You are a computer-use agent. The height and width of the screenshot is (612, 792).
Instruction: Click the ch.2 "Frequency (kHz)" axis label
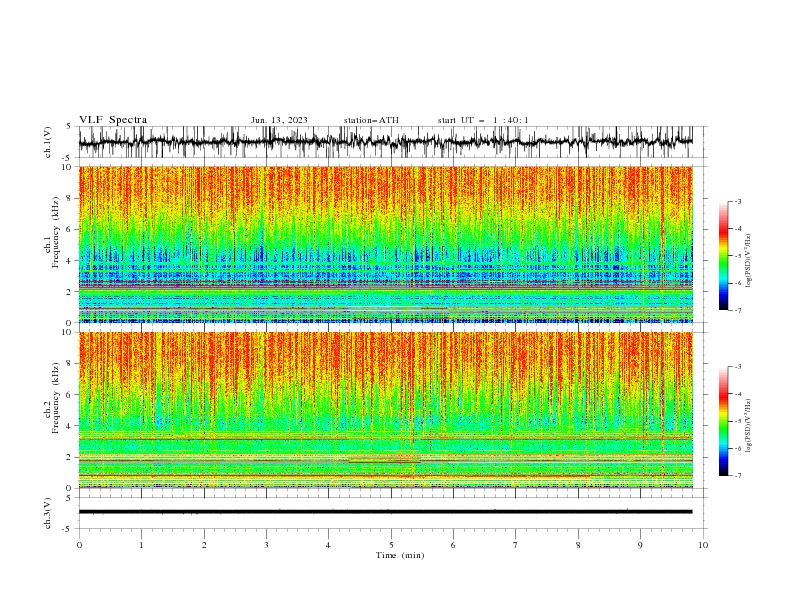(x=56, y=397)
